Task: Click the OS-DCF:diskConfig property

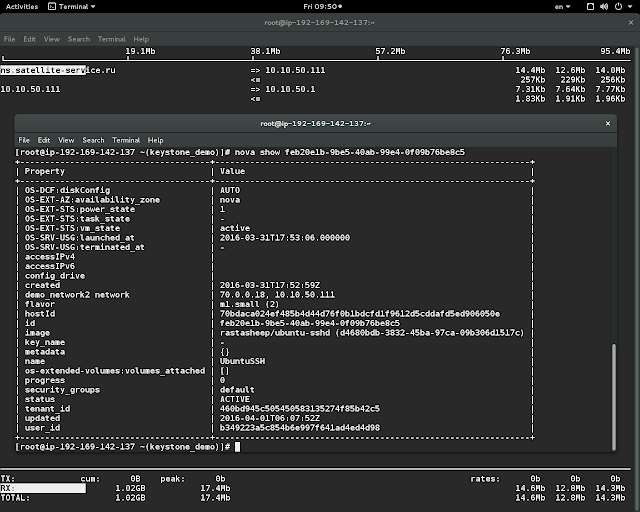Action: [x=67, y=190]
